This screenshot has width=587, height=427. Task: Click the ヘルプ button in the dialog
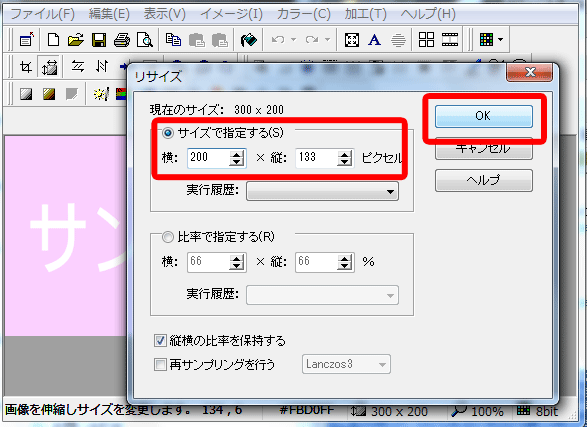tap(484, 180)
